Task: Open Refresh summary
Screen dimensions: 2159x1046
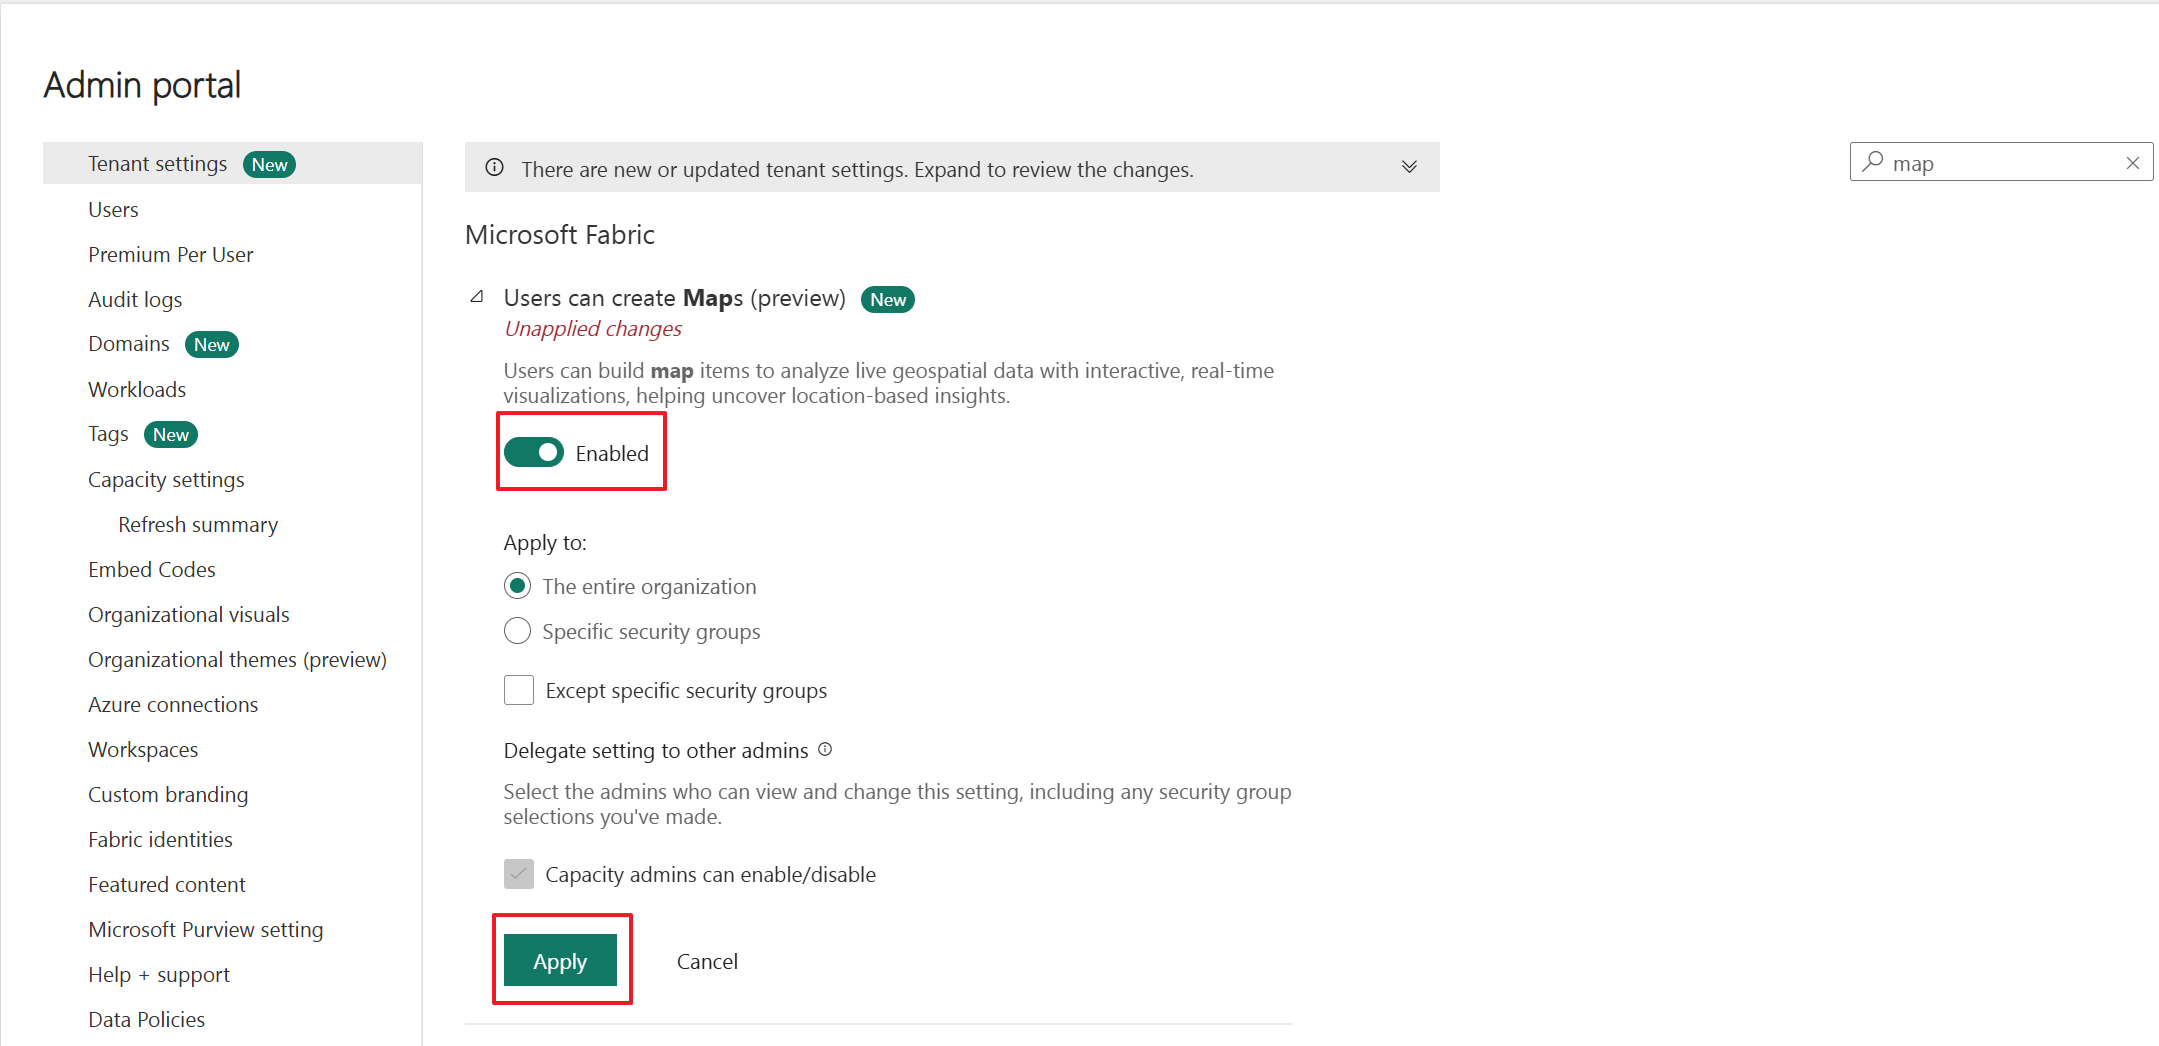Action: [198, 524]
